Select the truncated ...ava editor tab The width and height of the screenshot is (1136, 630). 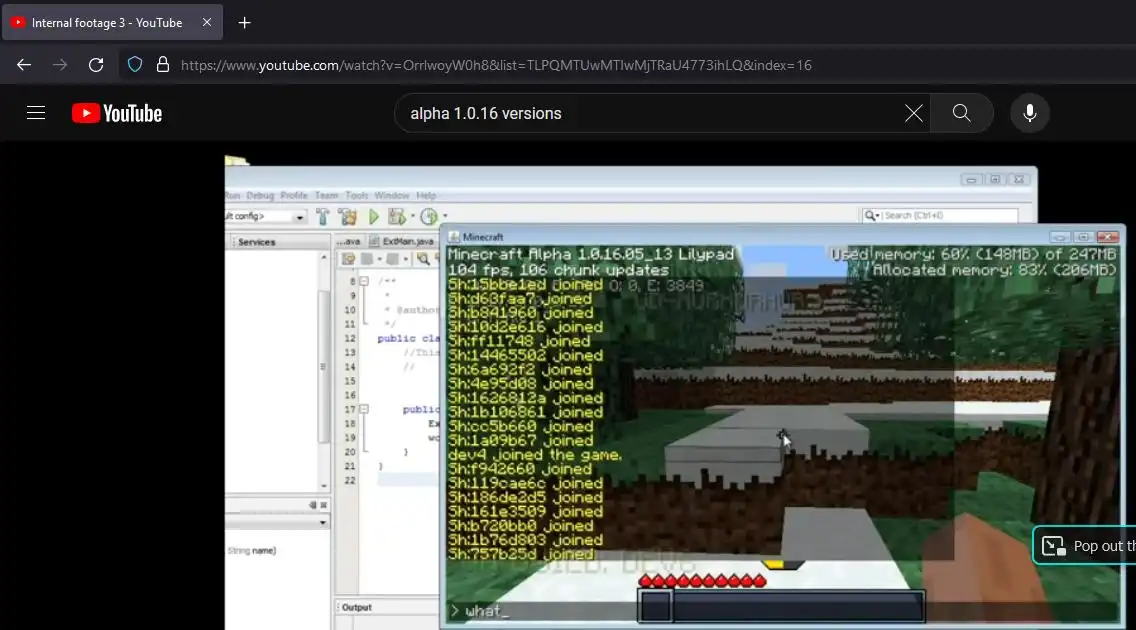(348, 241)
